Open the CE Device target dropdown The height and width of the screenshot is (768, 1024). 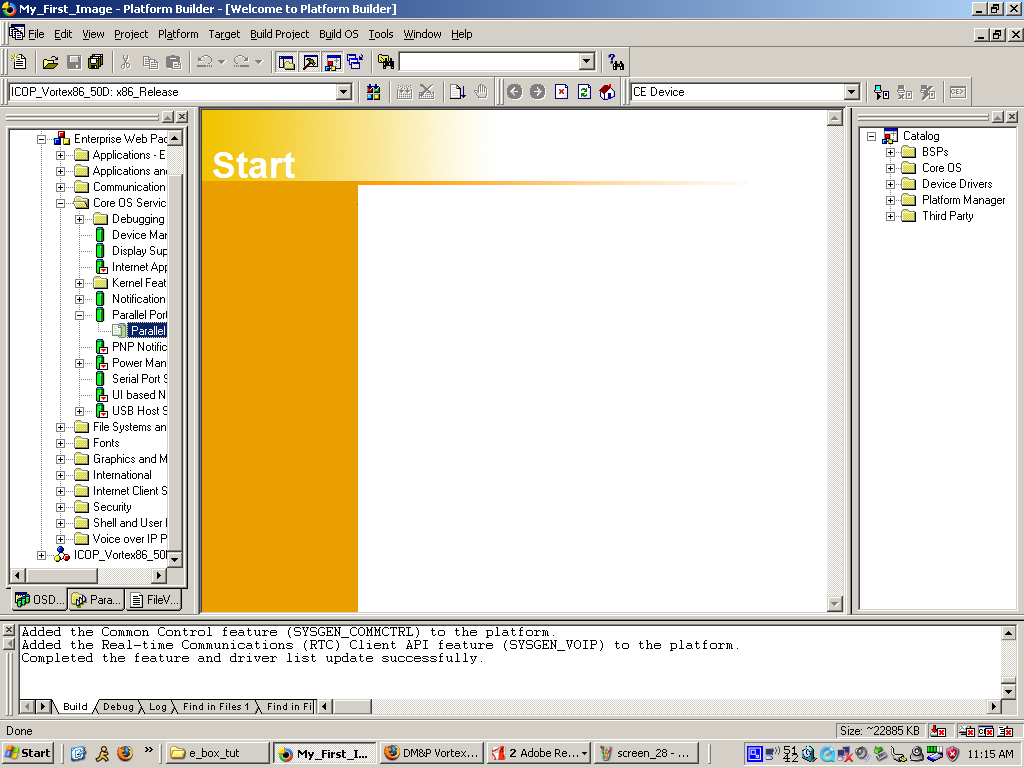[x=852, y=92]
